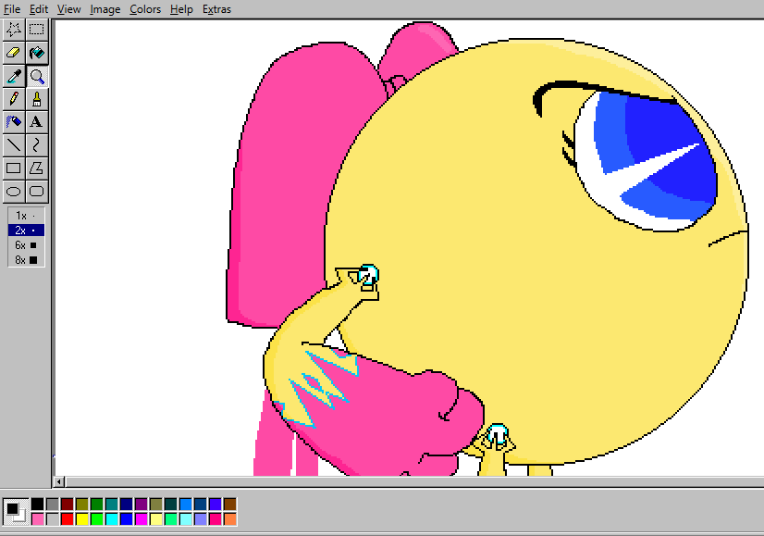Open the Colors menu
Screen dimensions: 764x536
tap(145, 9)
